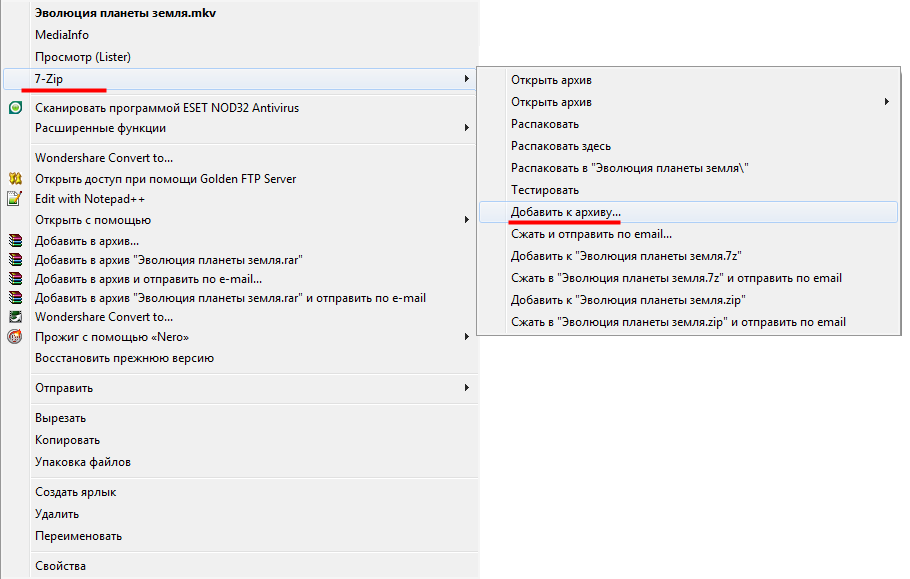This screenshot has width=910, height=579.
Task: Choose Распаковать в "Эволюция планеты земля\"
Action: (630, 168)
